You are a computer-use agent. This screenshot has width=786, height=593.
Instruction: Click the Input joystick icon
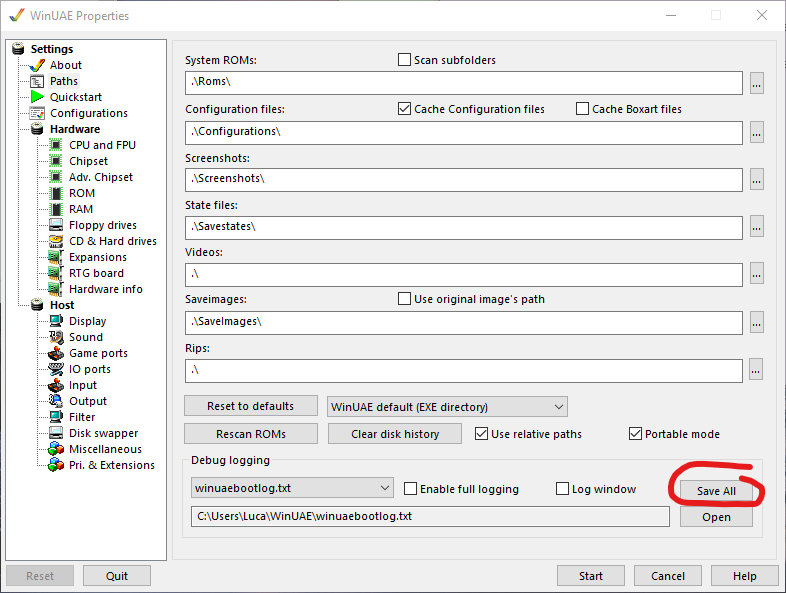pos(56,385)
